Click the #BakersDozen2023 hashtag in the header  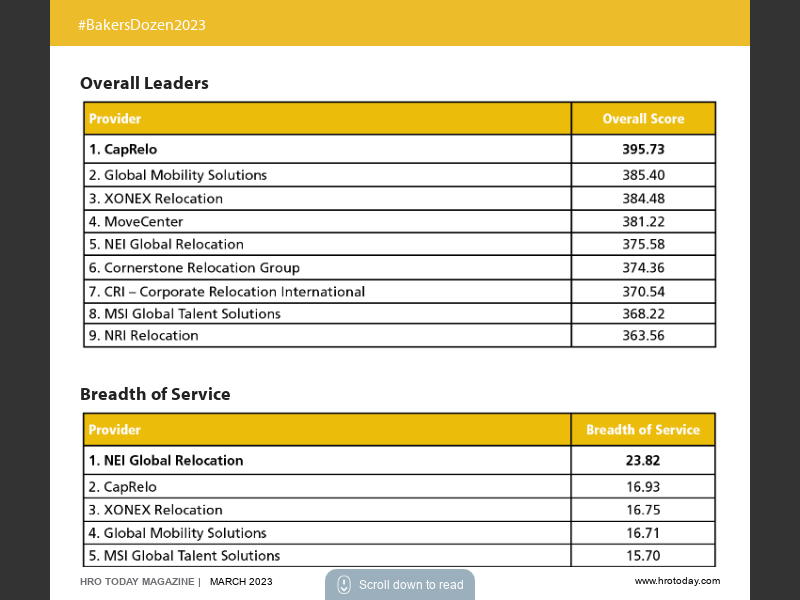point(142,25)
